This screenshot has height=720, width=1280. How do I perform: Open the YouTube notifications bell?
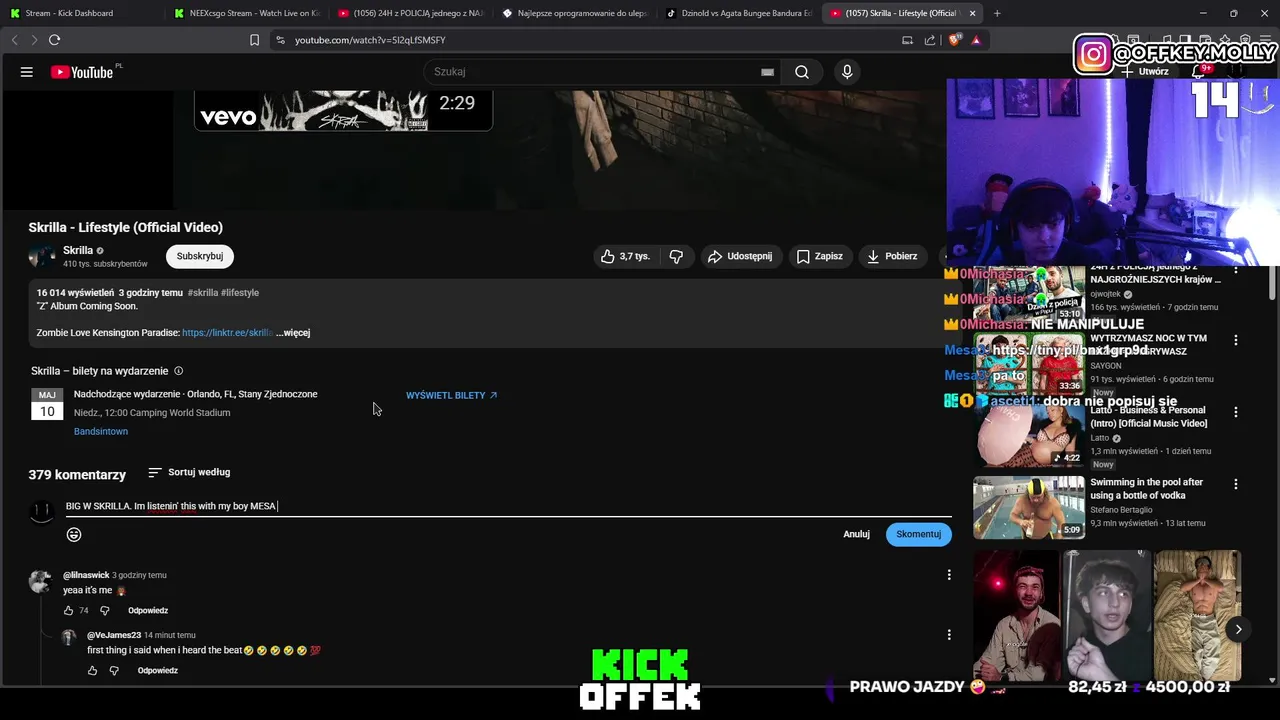tap(1199, 72)
